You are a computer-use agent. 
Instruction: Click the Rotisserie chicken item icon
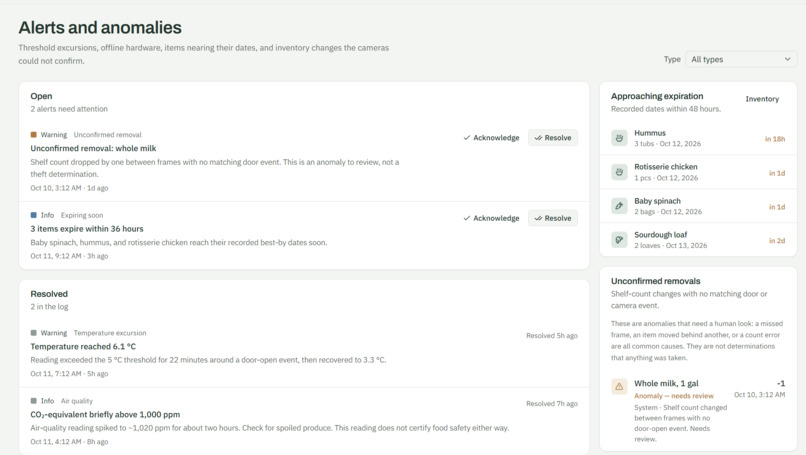click(619, 172)
